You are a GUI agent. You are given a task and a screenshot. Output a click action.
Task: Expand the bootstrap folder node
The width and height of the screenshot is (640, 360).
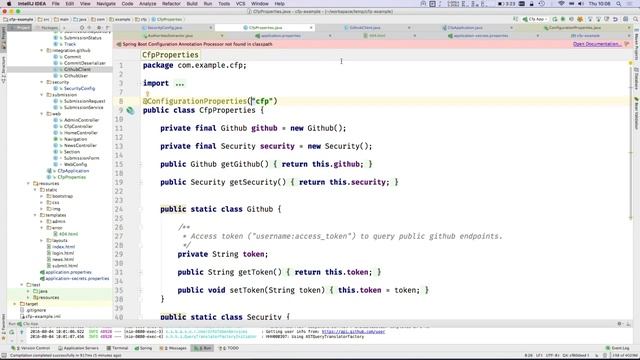[42, 196]
